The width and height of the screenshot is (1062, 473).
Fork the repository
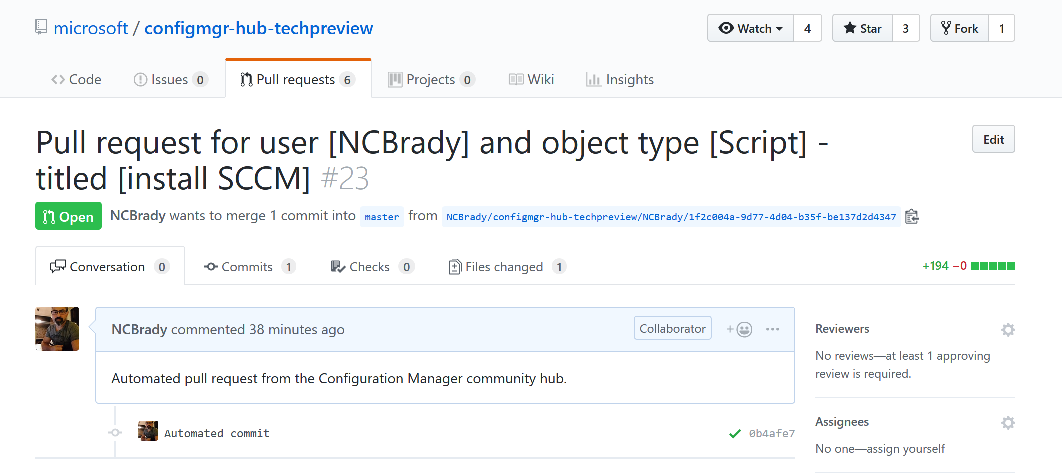(x=959, y=28)
